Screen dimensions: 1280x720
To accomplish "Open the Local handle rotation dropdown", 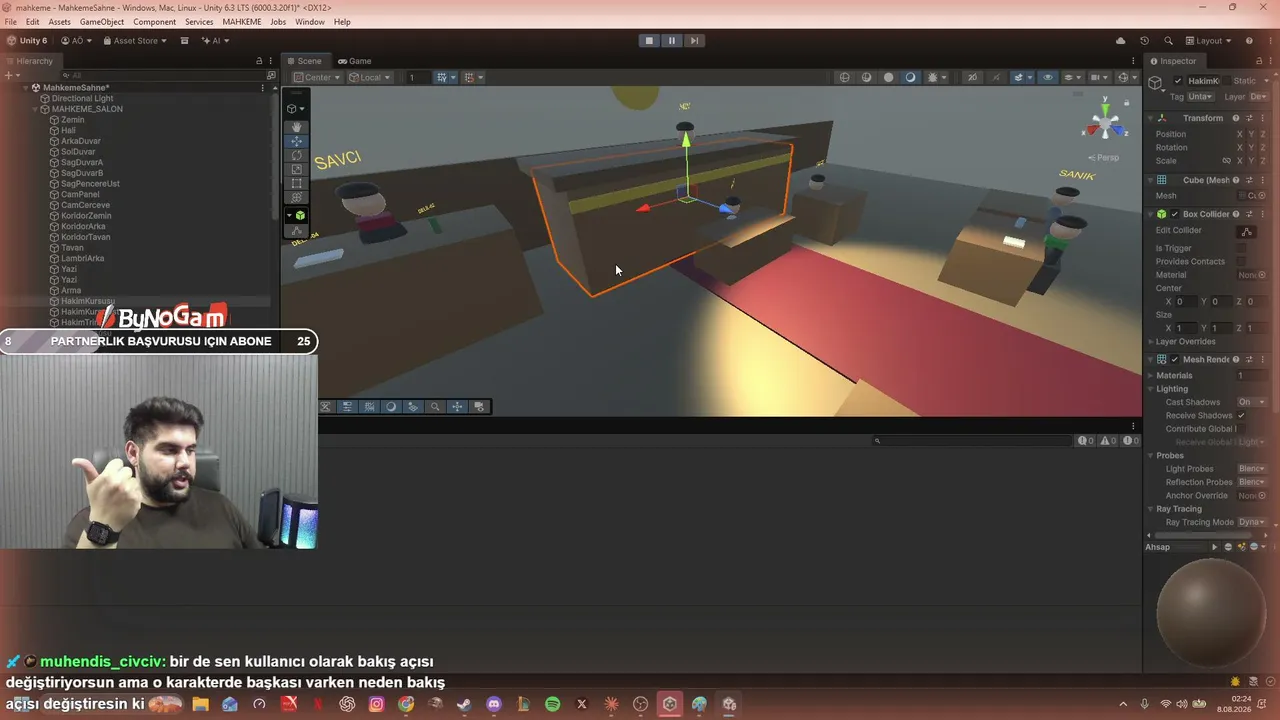I will [370, 77].
